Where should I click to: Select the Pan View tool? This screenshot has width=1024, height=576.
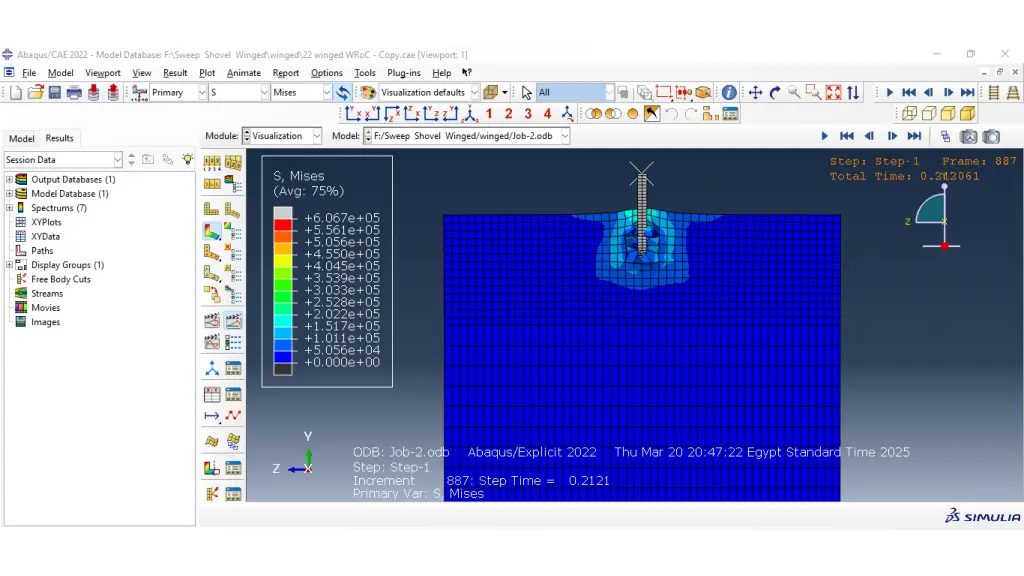pyautogui.click(x=756, y=93)
